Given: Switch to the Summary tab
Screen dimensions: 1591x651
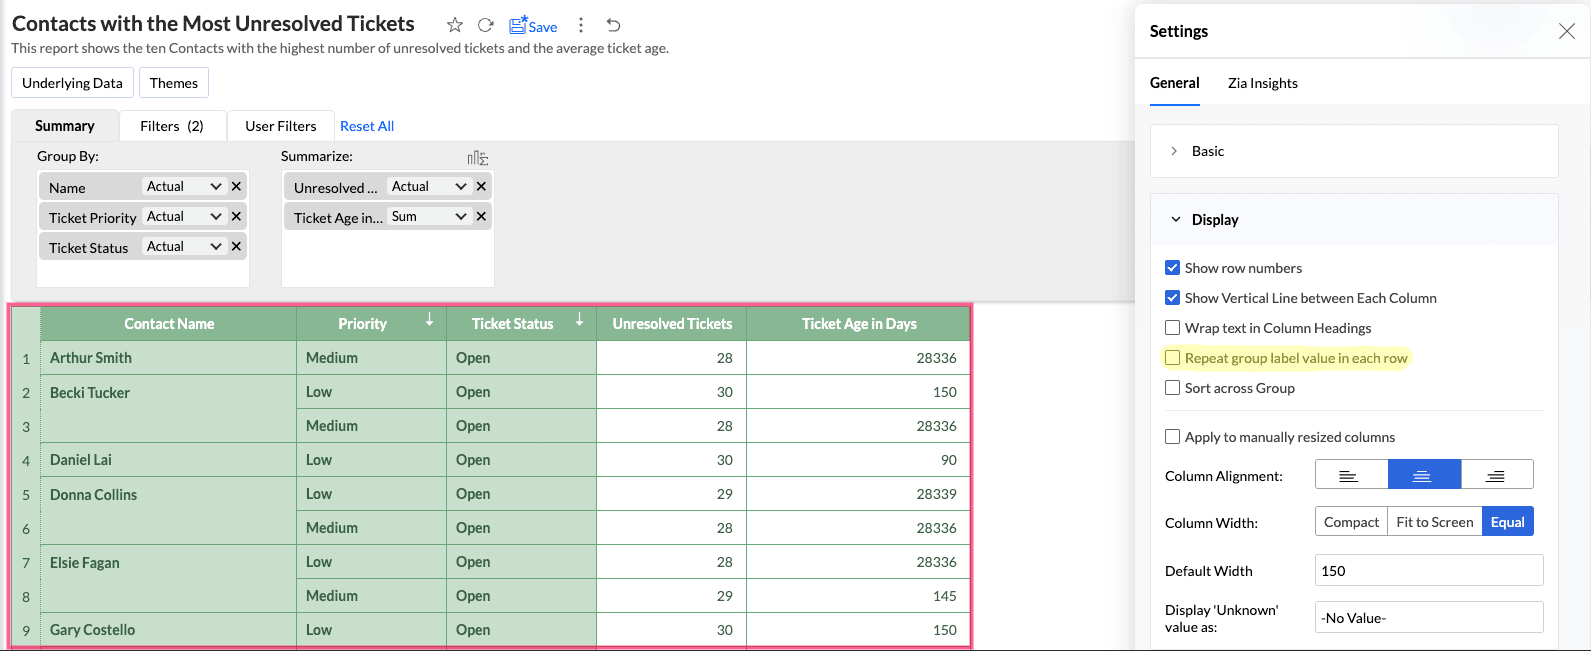Looking at the screenshot, I should (65, 126).
